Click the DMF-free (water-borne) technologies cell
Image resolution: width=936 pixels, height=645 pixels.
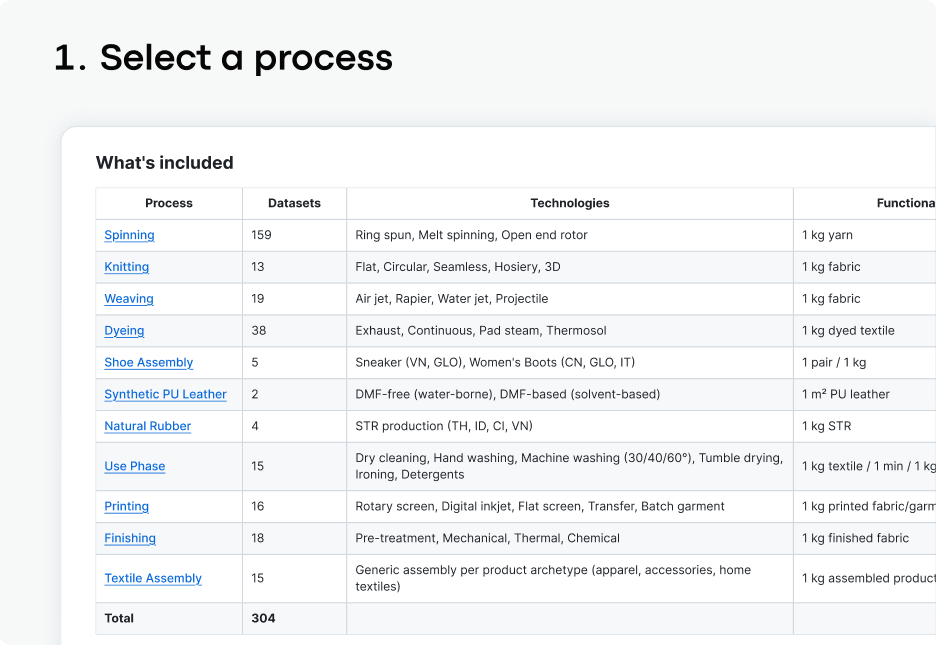(x=570, y=394)
